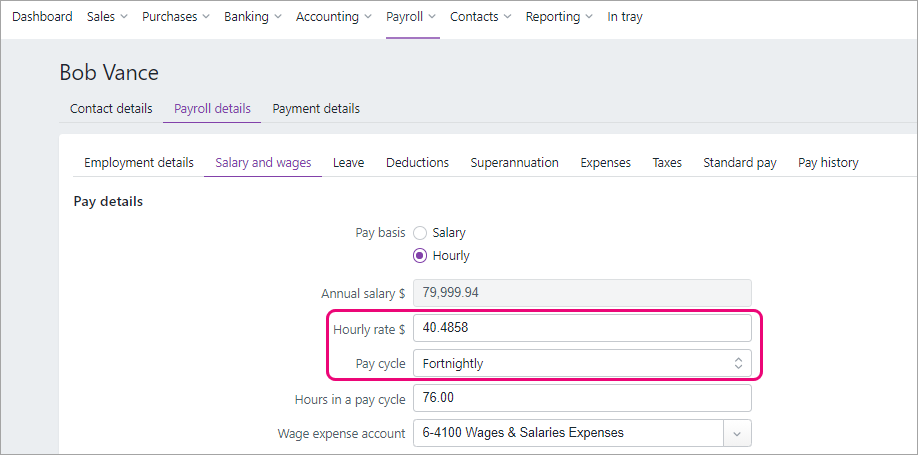Open the Payroll menu

[x=412, y=17]
